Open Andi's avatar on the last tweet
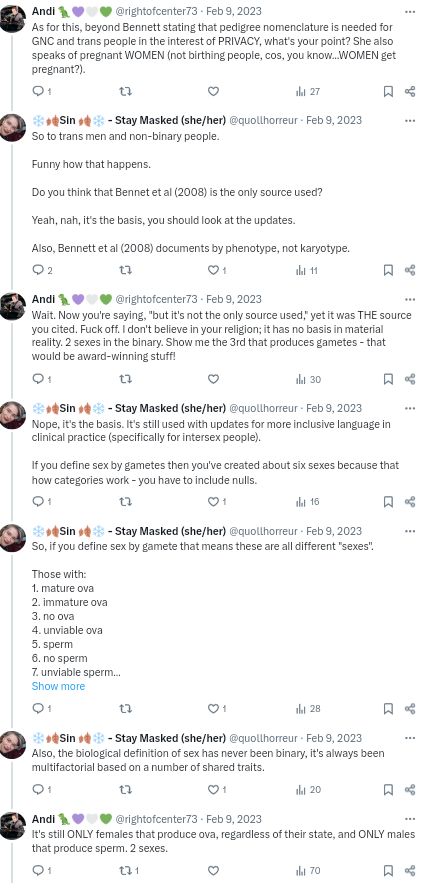This screenshot has height=883, width=427. pos(12,826)
